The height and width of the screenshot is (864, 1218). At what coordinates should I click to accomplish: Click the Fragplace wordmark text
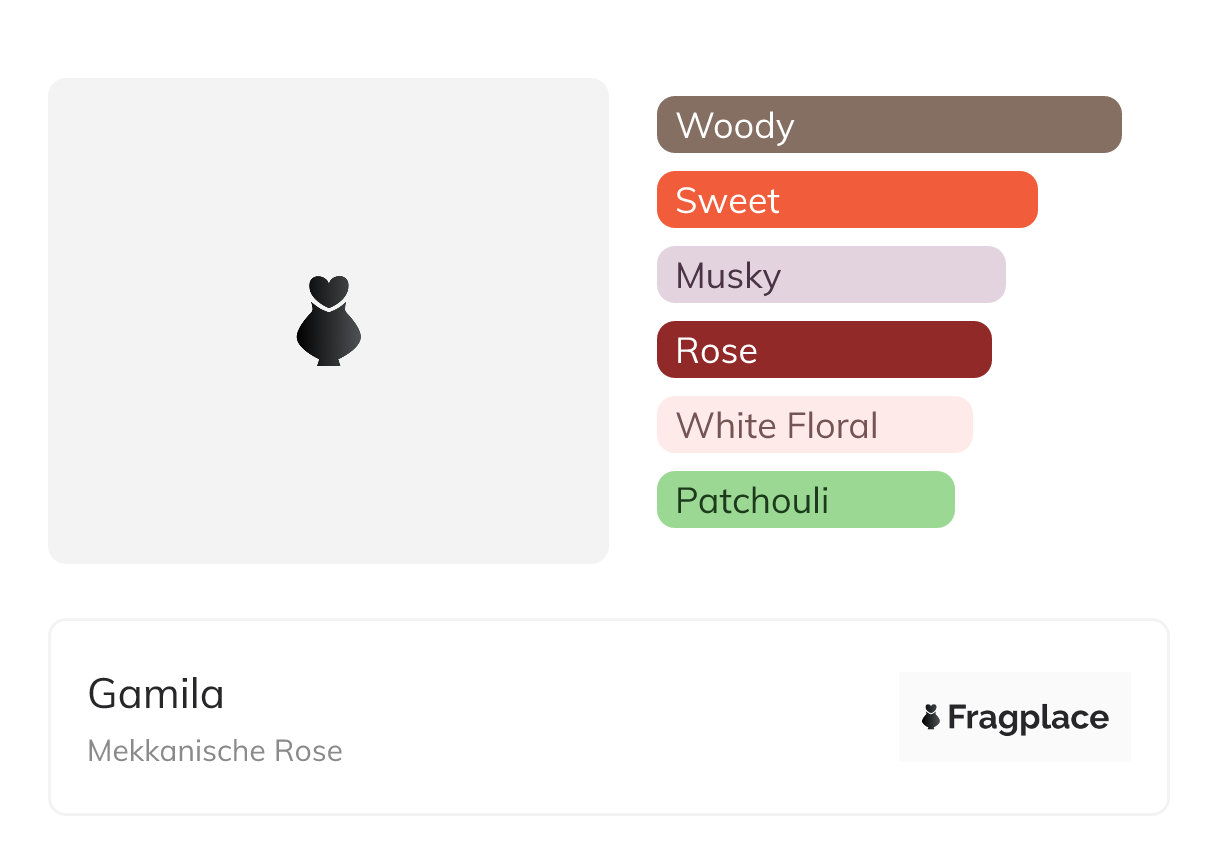pos(1028,717)
